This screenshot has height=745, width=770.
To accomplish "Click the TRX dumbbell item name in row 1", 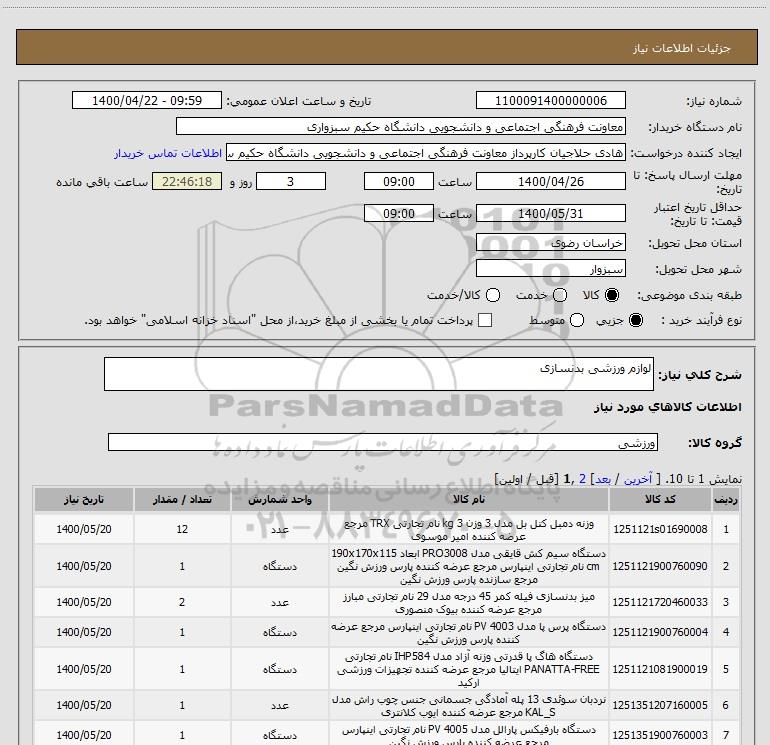I will (x=468, y=529).
